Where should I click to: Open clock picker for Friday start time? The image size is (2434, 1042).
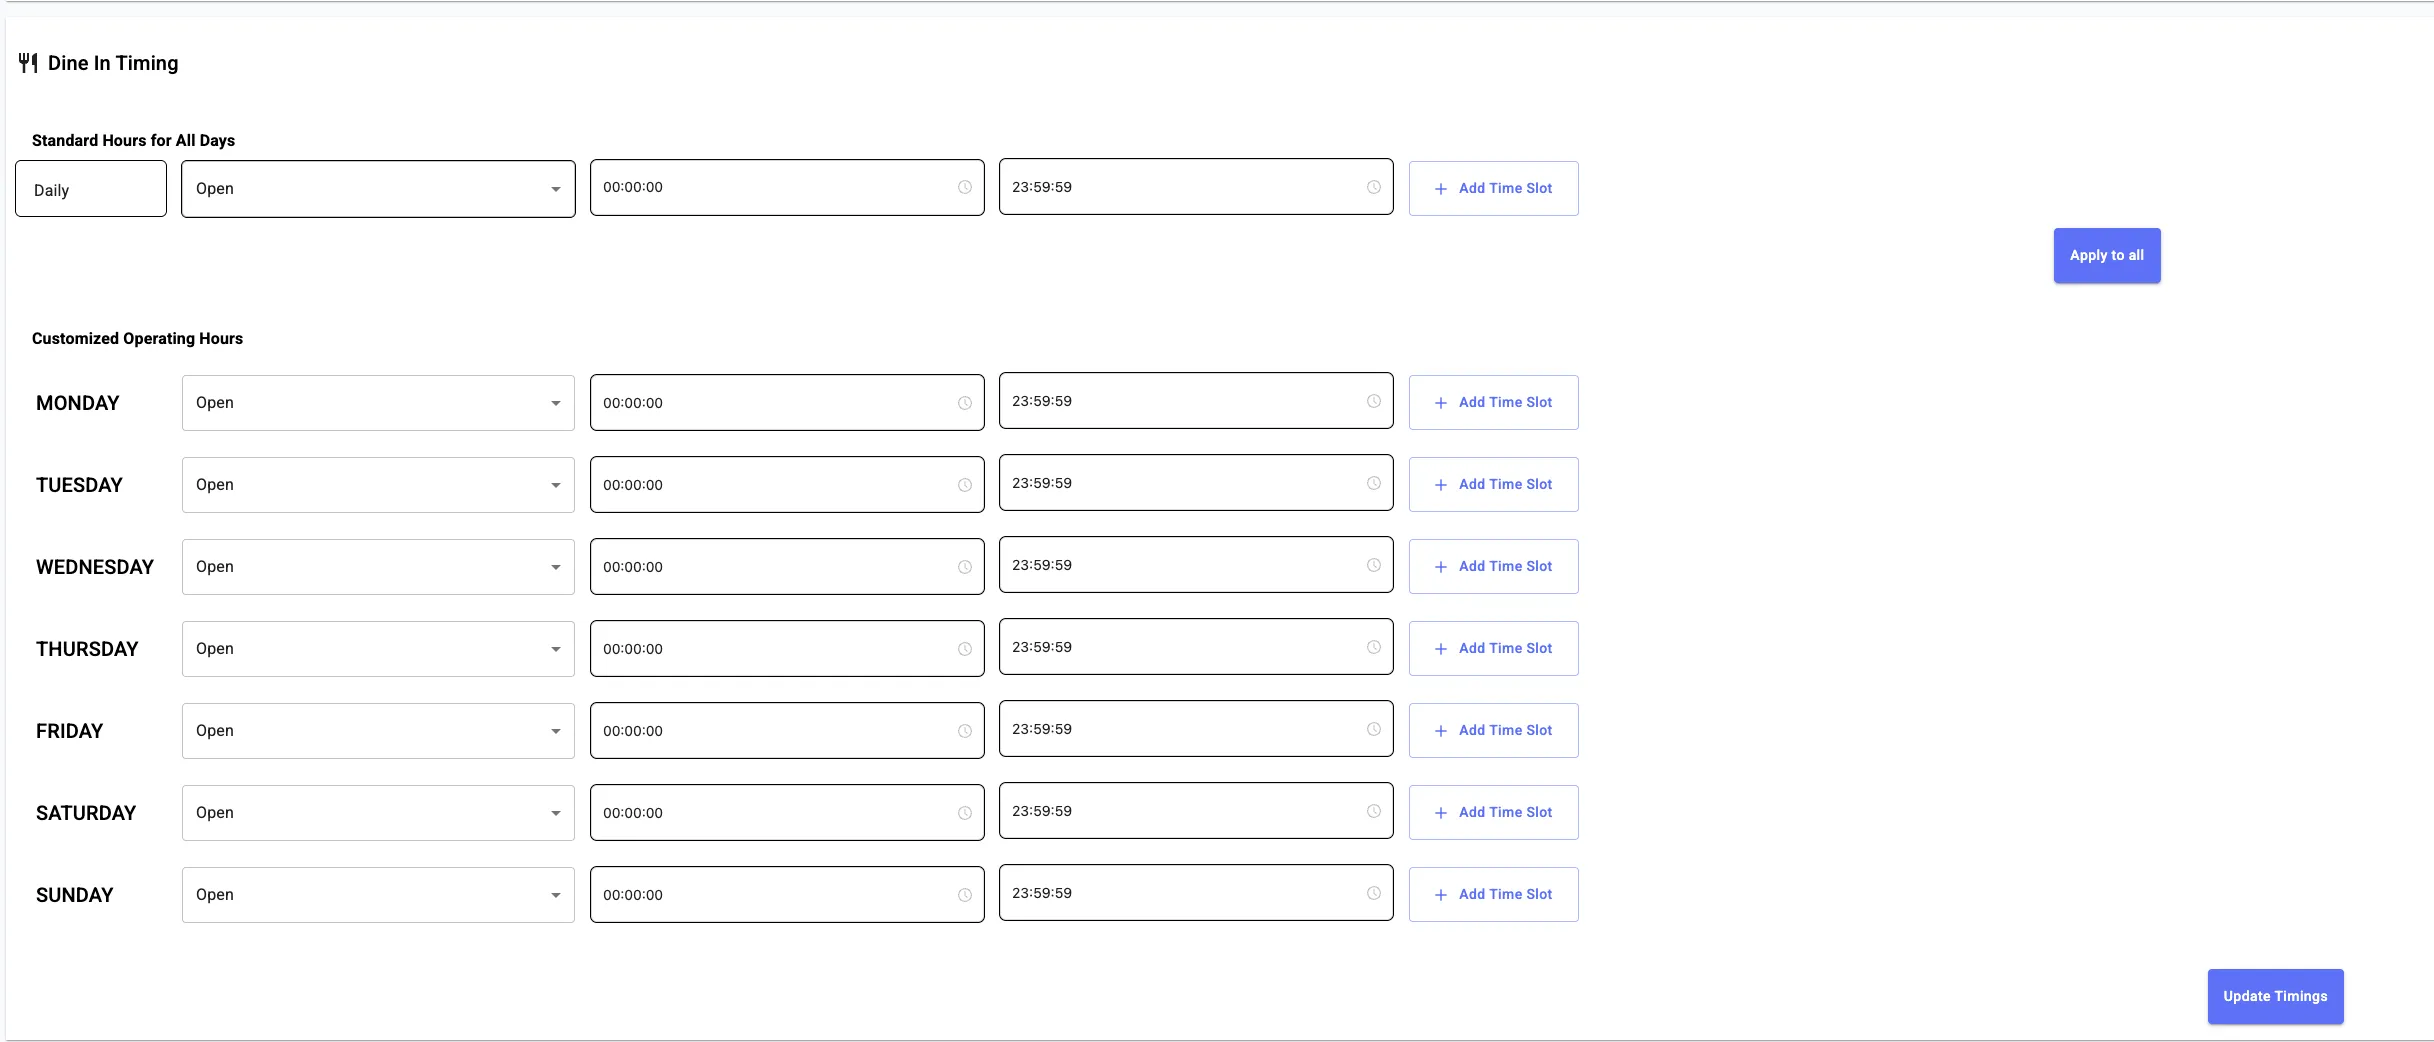[x=965, y=731]
